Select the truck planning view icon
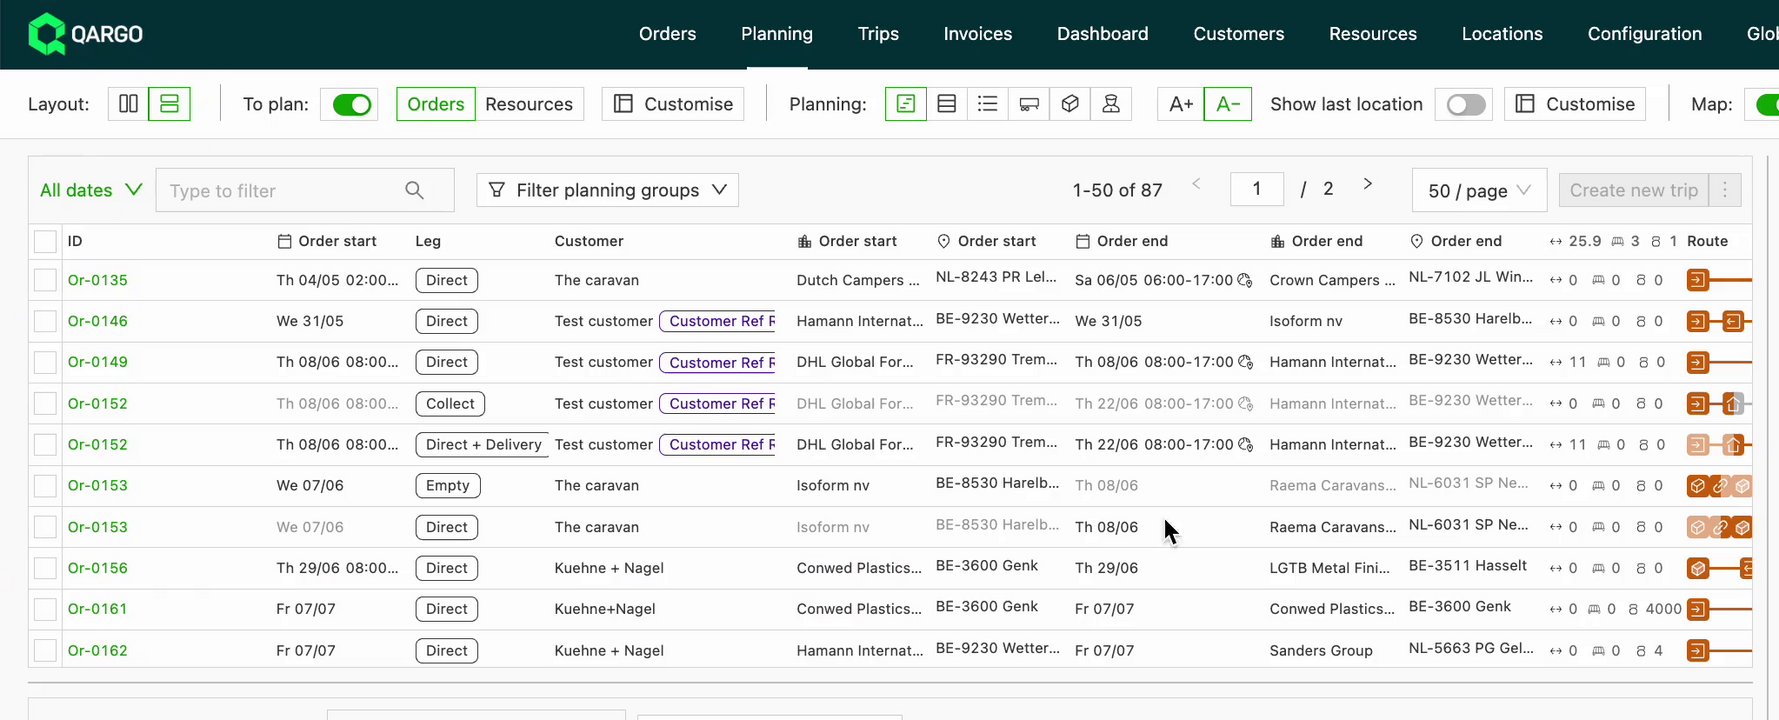This screenshot has width=1779, height=720. [1028, 104]
